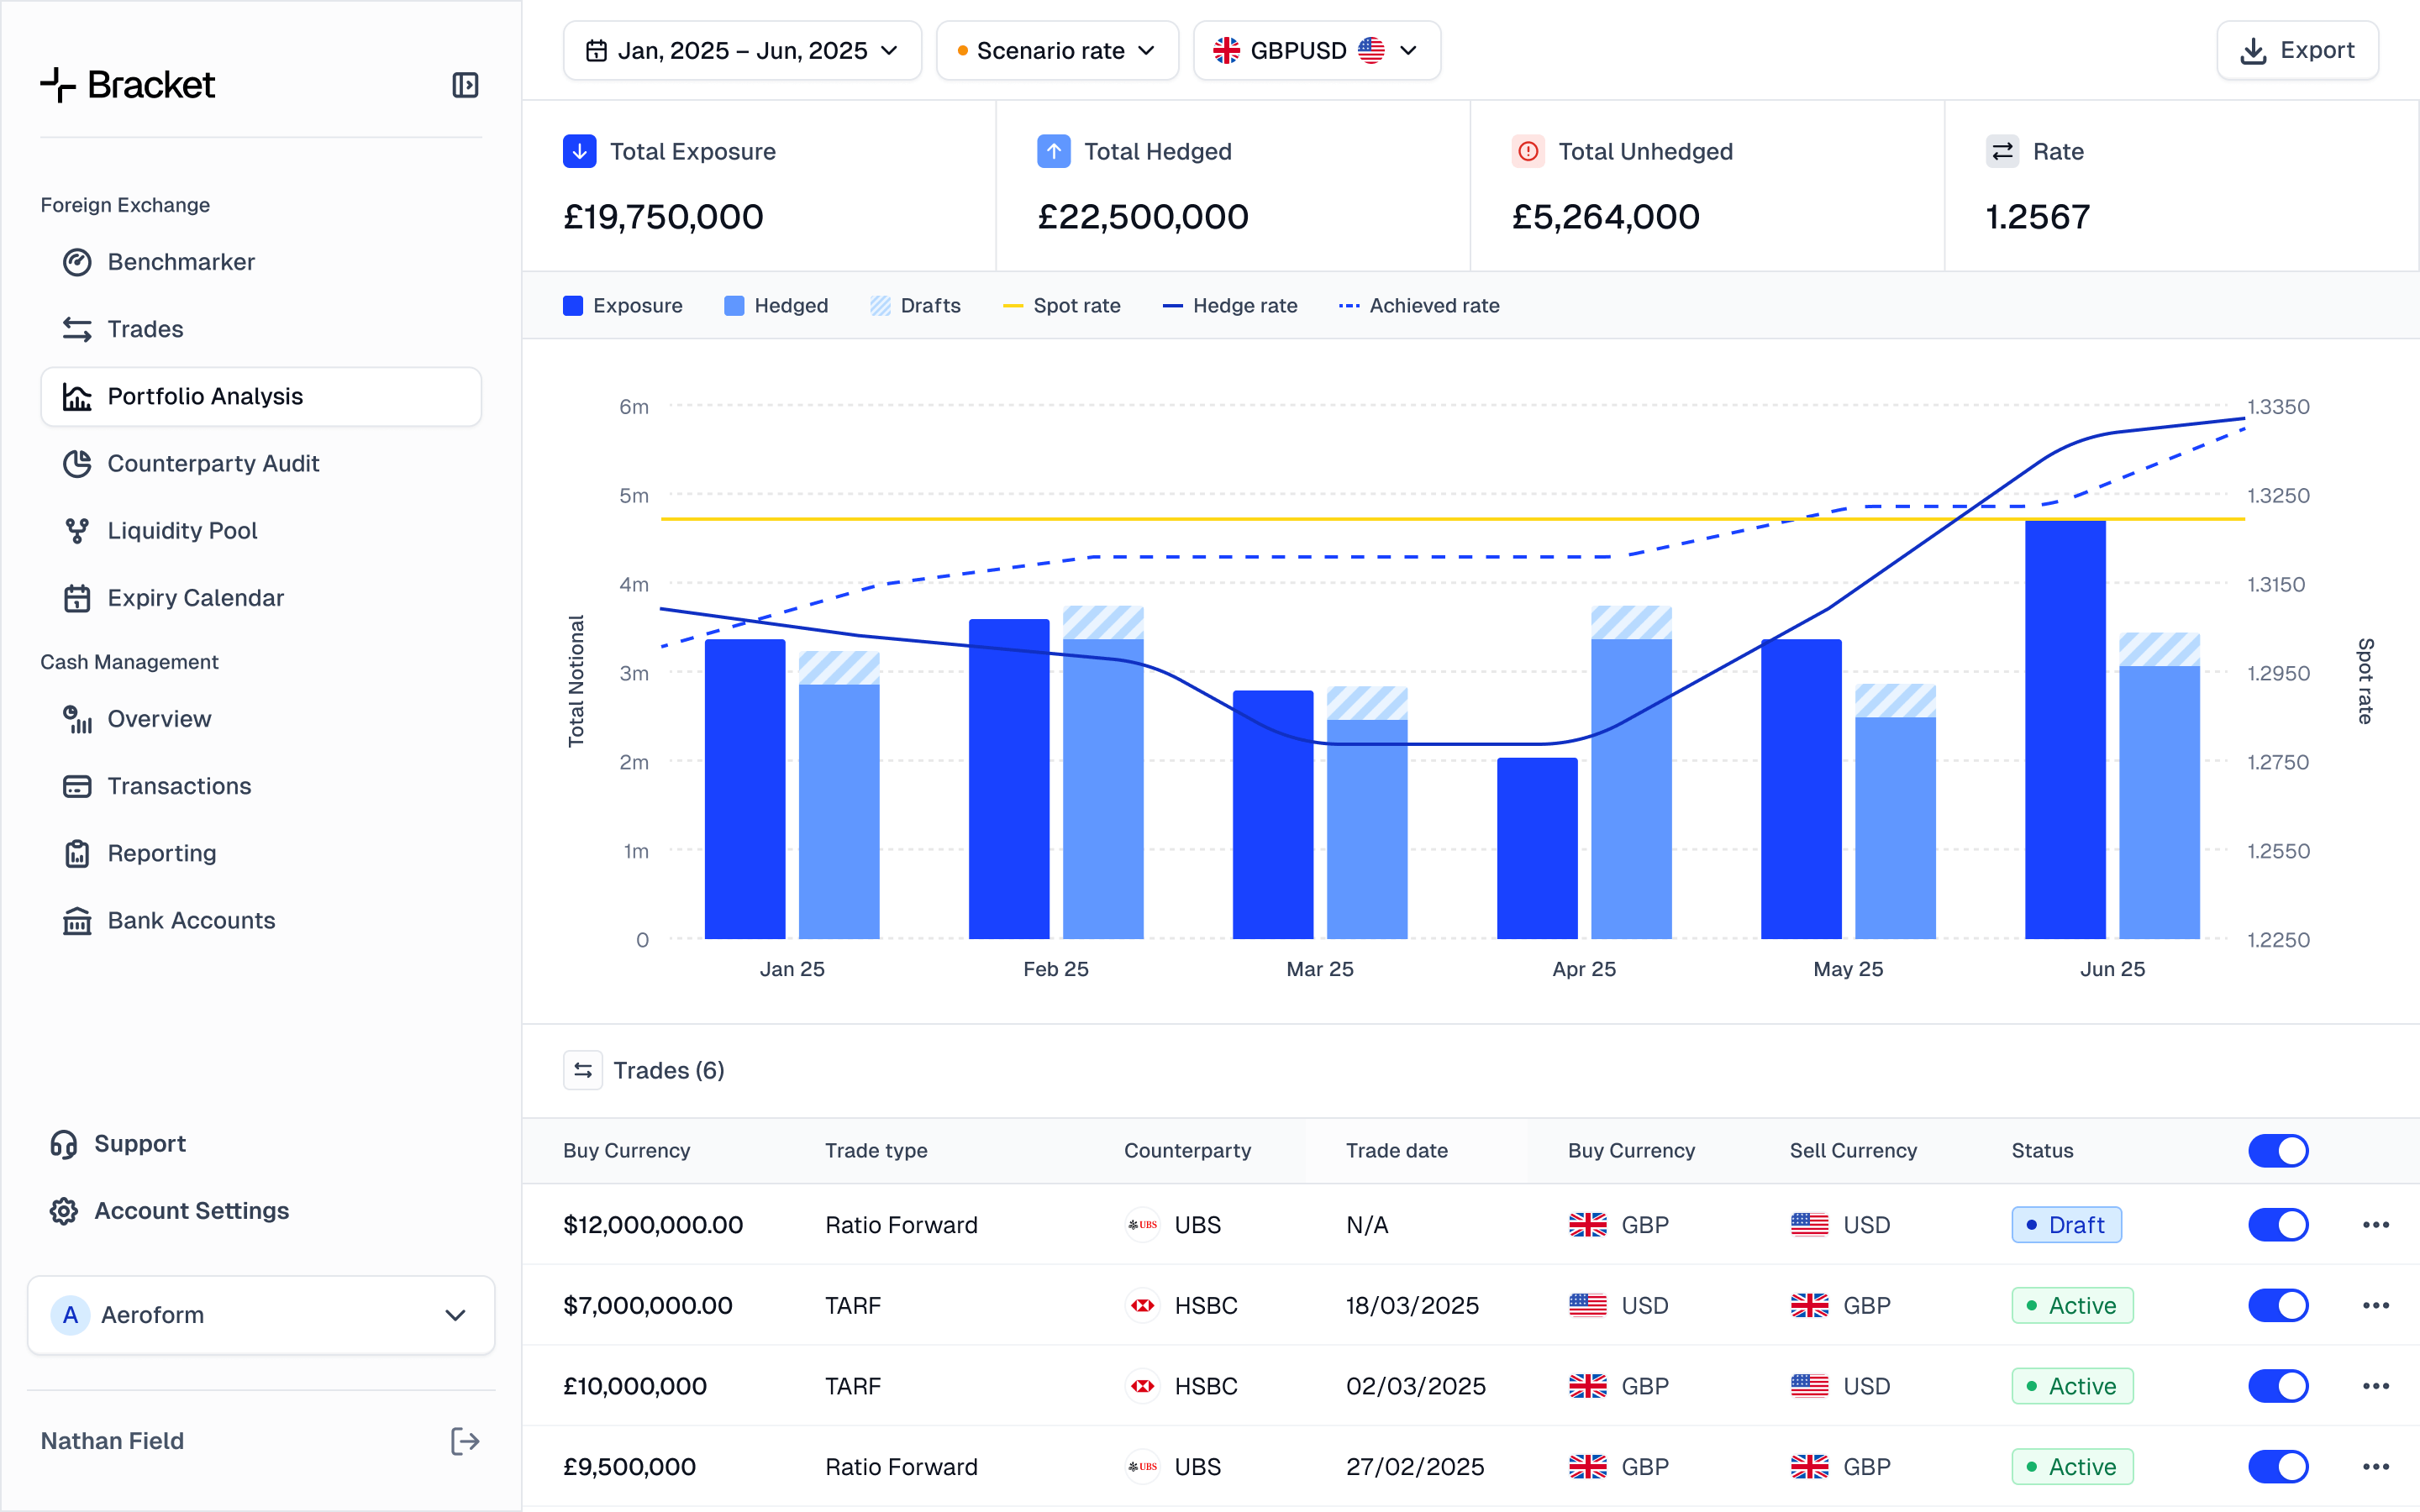This screenshot has height=1512, width=2420.
Task: Go to Counterparty Audit page
Action: coord(213,464)
